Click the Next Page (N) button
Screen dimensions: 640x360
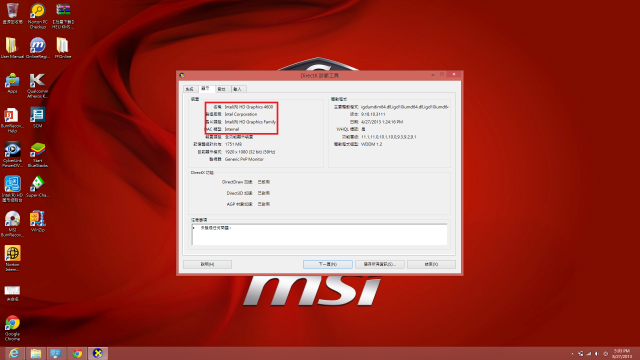[x=328, y=264]
